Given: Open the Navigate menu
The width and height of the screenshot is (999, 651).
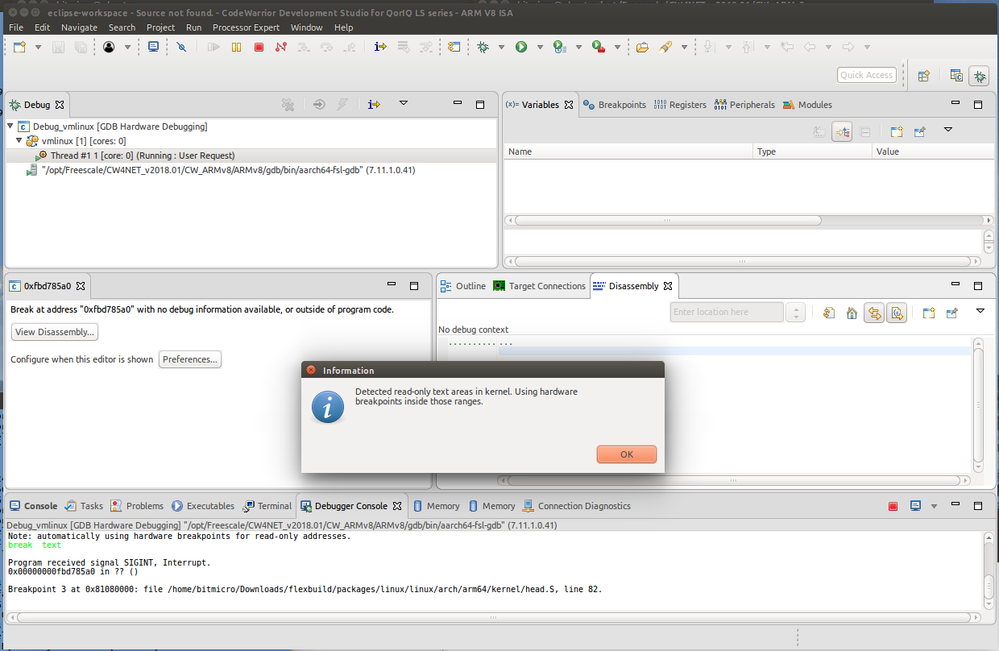Looking at the screenshot, I should [x=79, y=27].
